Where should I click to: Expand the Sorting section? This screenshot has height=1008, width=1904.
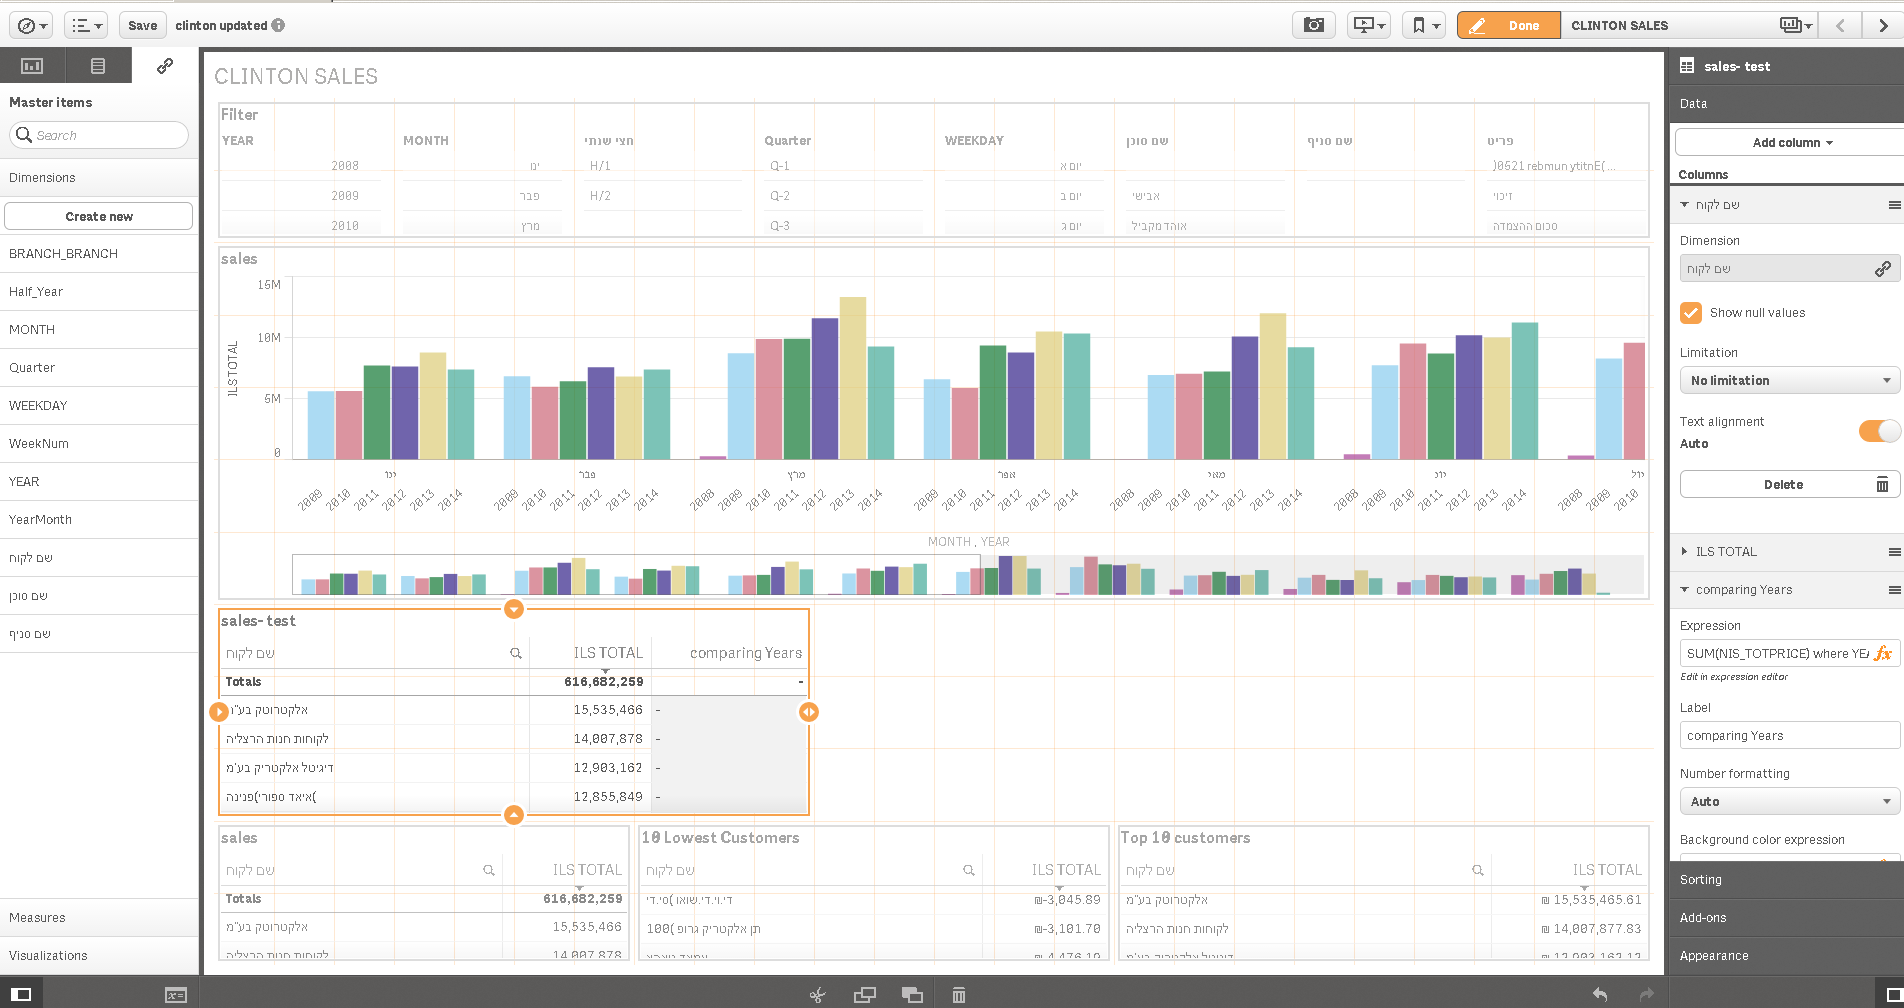tap(1786, 879)
